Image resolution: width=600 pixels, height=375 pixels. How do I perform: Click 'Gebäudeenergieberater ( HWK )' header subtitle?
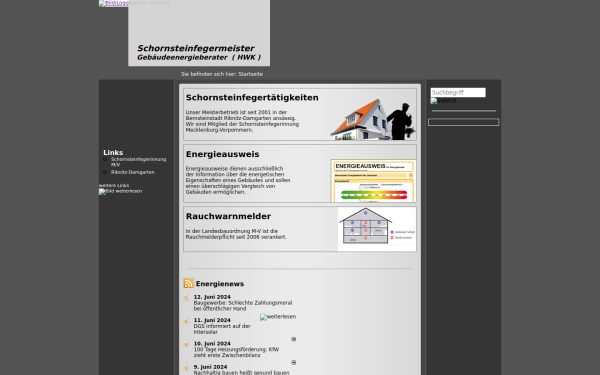[x=199, y=57]
